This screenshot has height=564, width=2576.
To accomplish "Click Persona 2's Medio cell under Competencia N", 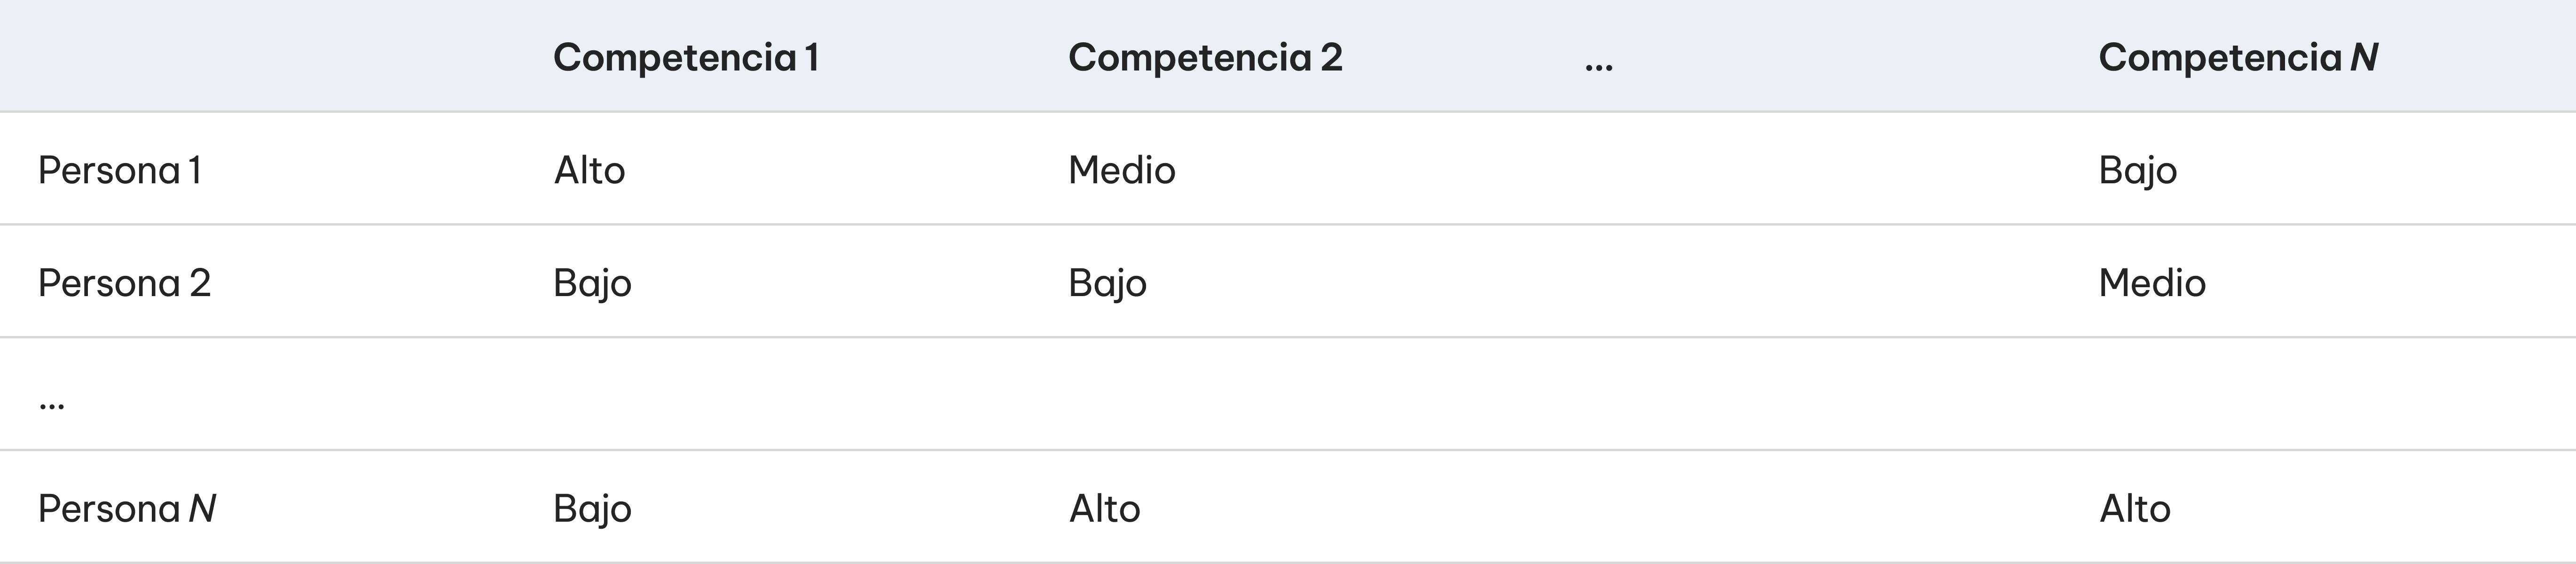I will [x=2152, y=283].
